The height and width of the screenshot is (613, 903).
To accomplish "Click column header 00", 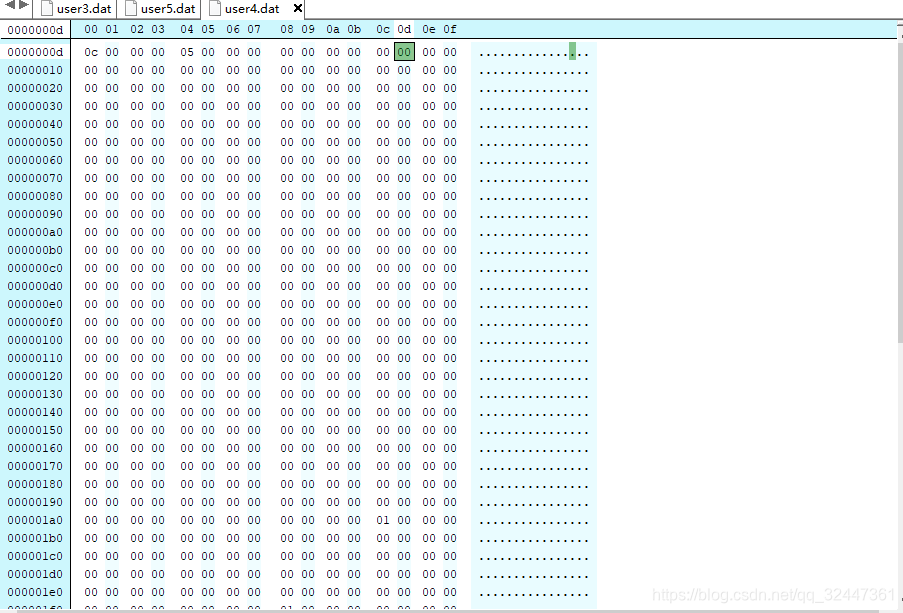I will tap(91, 29).
